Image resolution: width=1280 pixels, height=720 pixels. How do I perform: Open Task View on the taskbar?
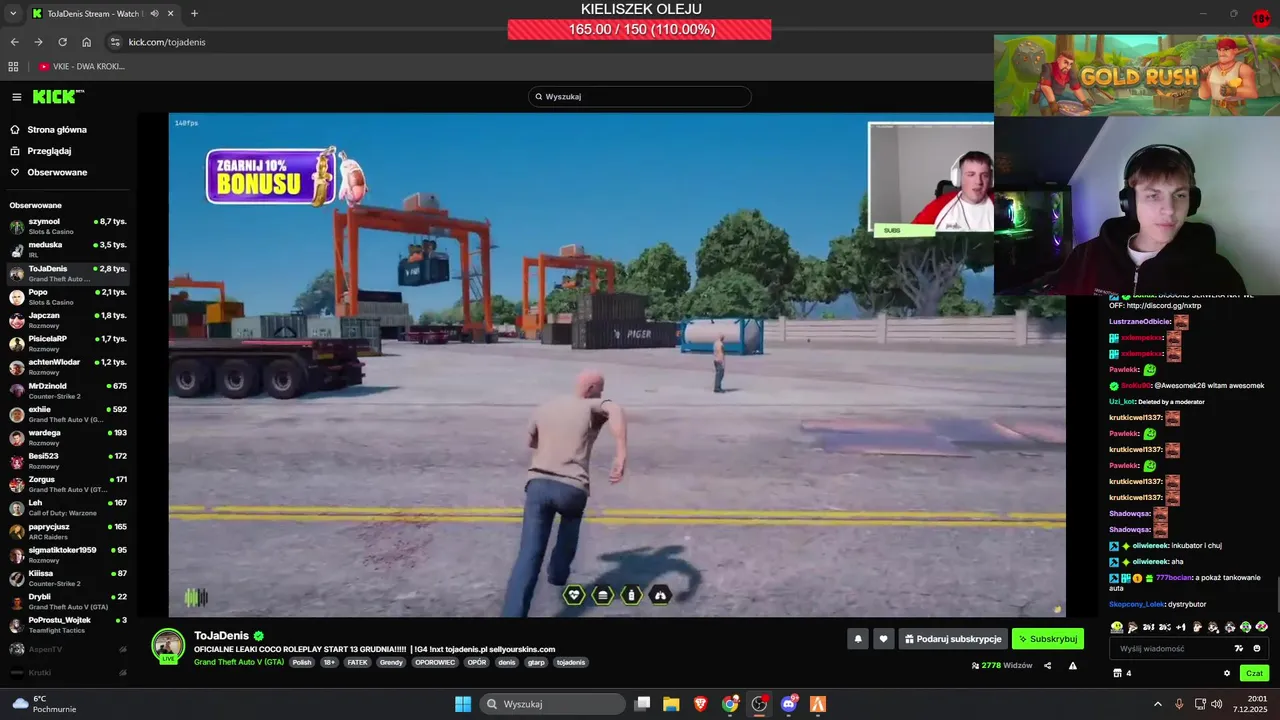[643, 704]
